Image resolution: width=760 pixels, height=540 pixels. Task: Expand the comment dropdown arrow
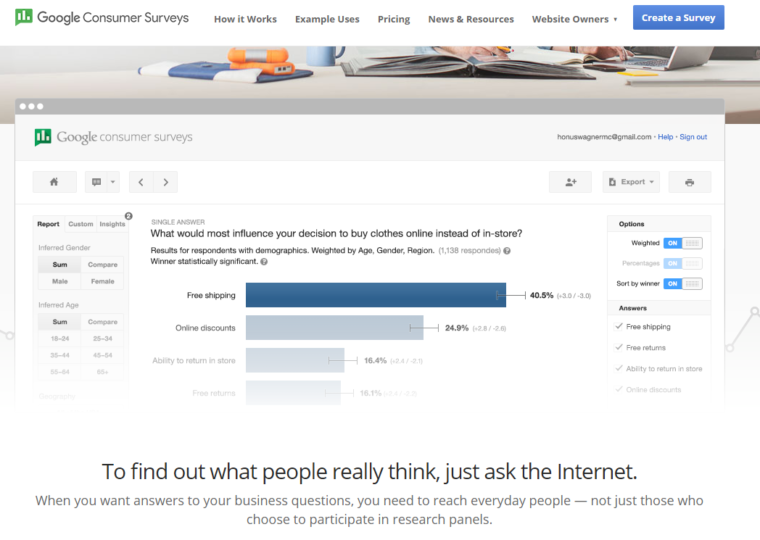(113, 182)
